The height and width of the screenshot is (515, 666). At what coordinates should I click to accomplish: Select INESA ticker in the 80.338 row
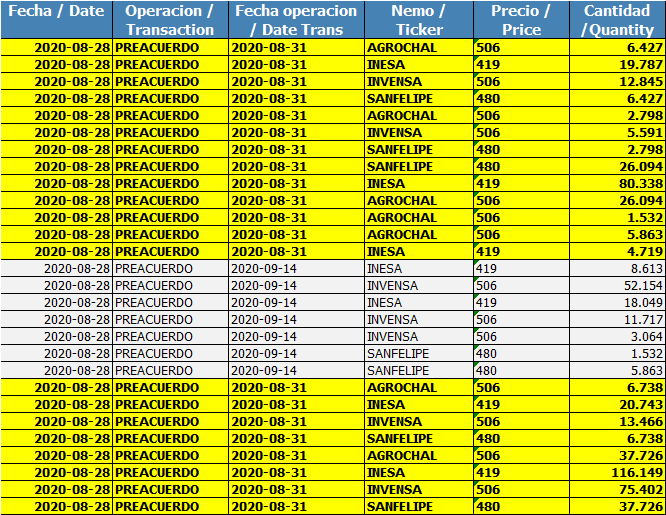(419, 184)
